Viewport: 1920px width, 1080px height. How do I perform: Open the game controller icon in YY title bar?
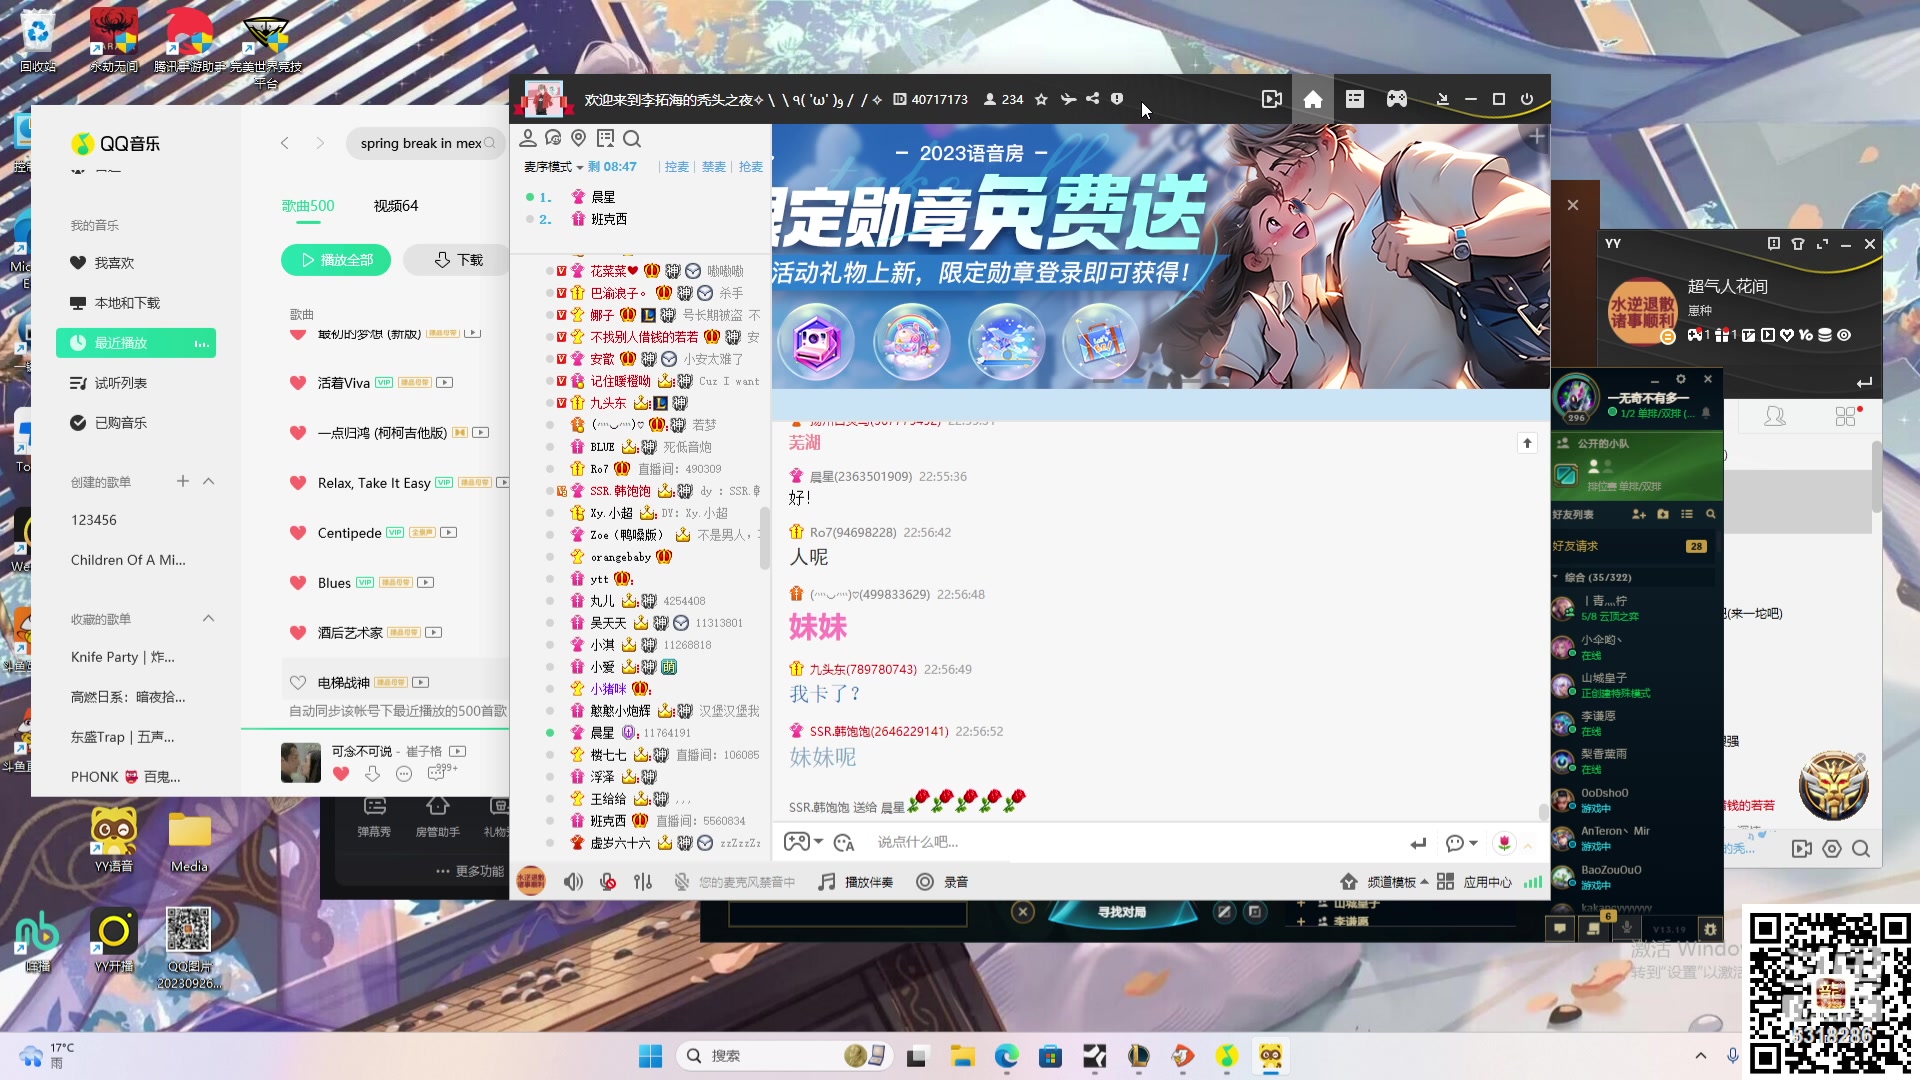[x=1397, y=99]
